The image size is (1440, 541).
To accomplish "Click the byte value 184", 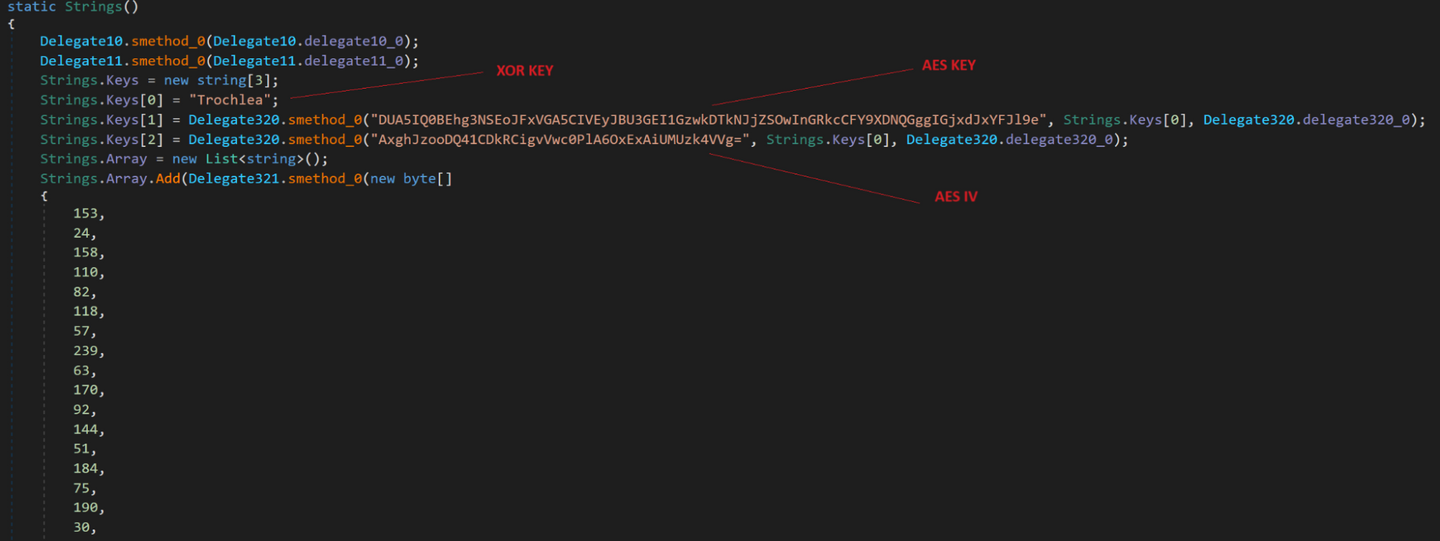I will point(88,468).
